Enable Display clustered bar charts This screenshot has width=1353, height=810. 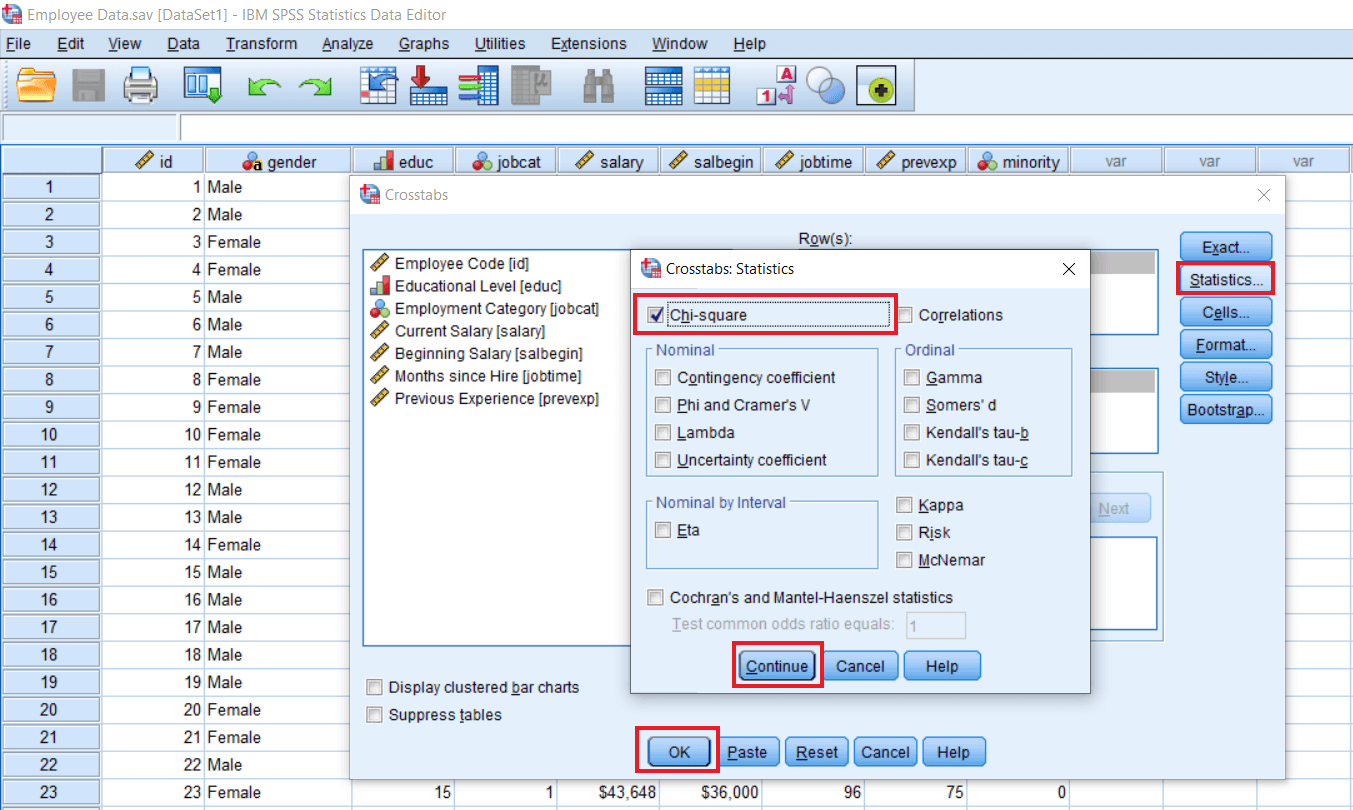[x=374, y=687]
